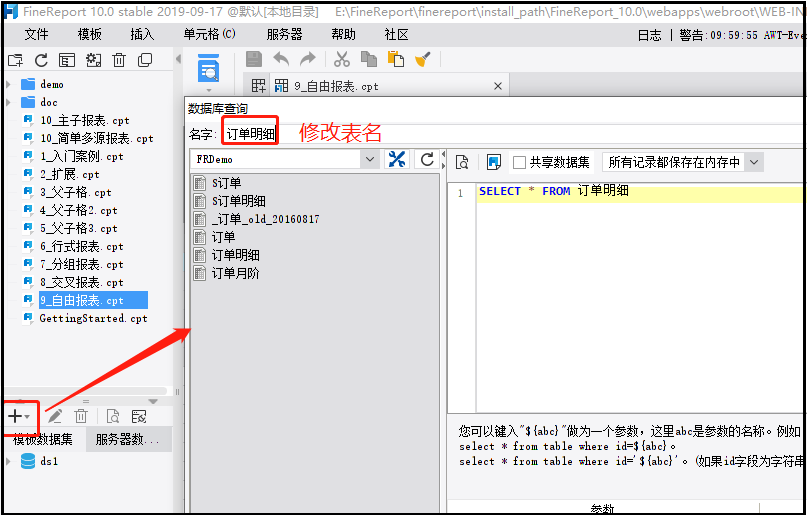Open the 服务器 menu

pos(284,34)
